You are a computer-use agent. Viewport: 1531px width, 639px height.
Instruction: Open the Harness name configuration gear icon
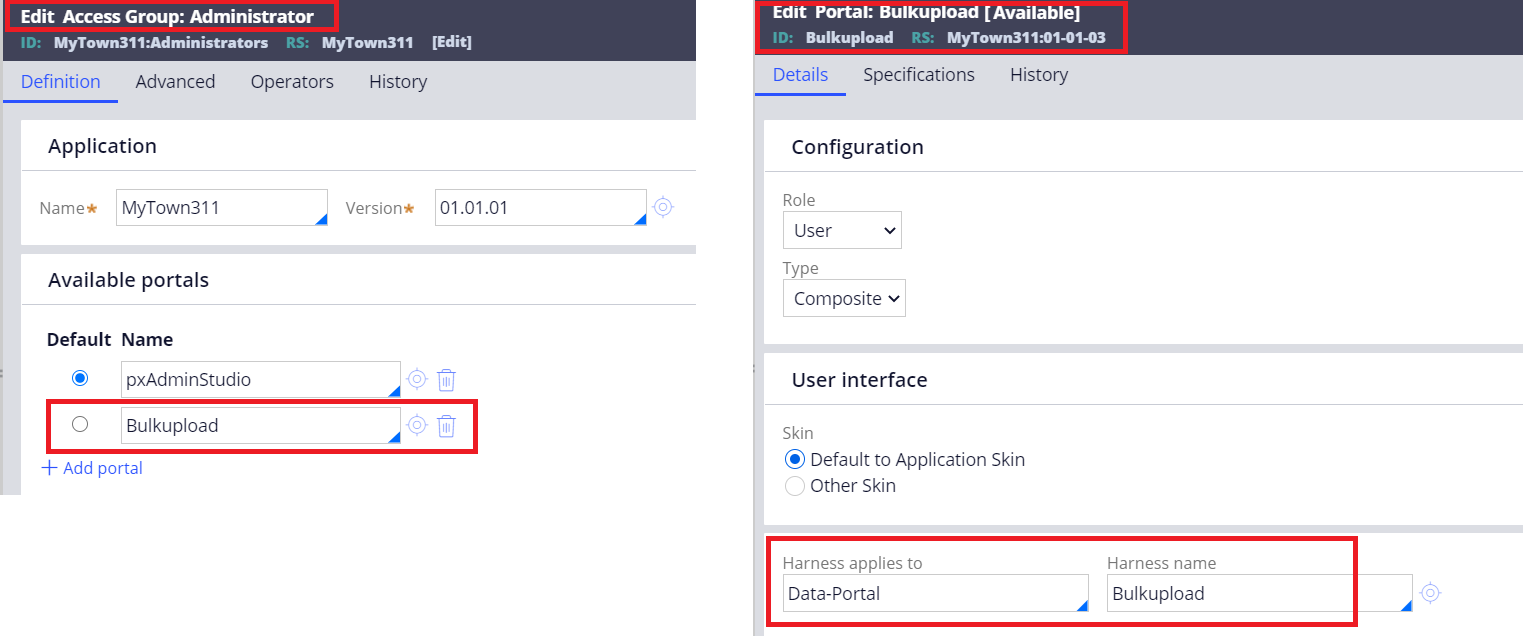[1430, 593]
